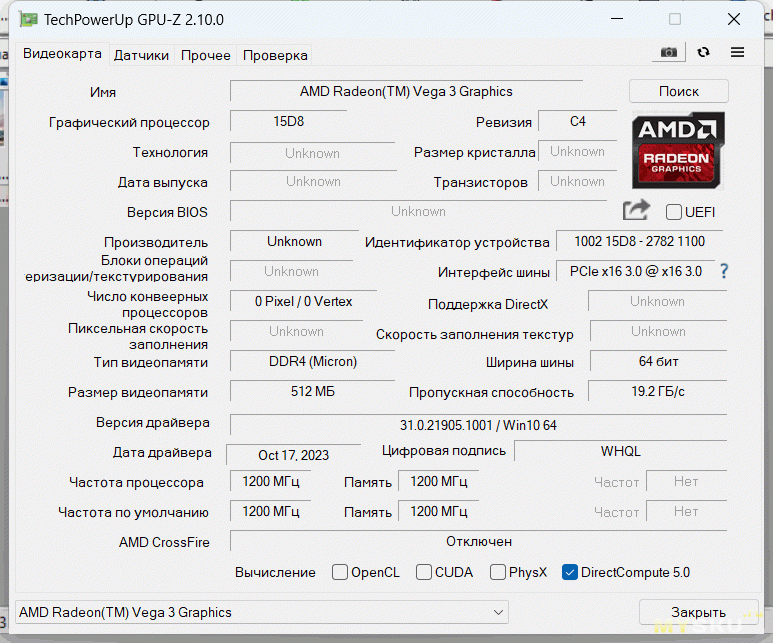This screenshot has height=643, width=773.
Task: Minimize the GPU-Z window
Action: [x=617, y=19]
